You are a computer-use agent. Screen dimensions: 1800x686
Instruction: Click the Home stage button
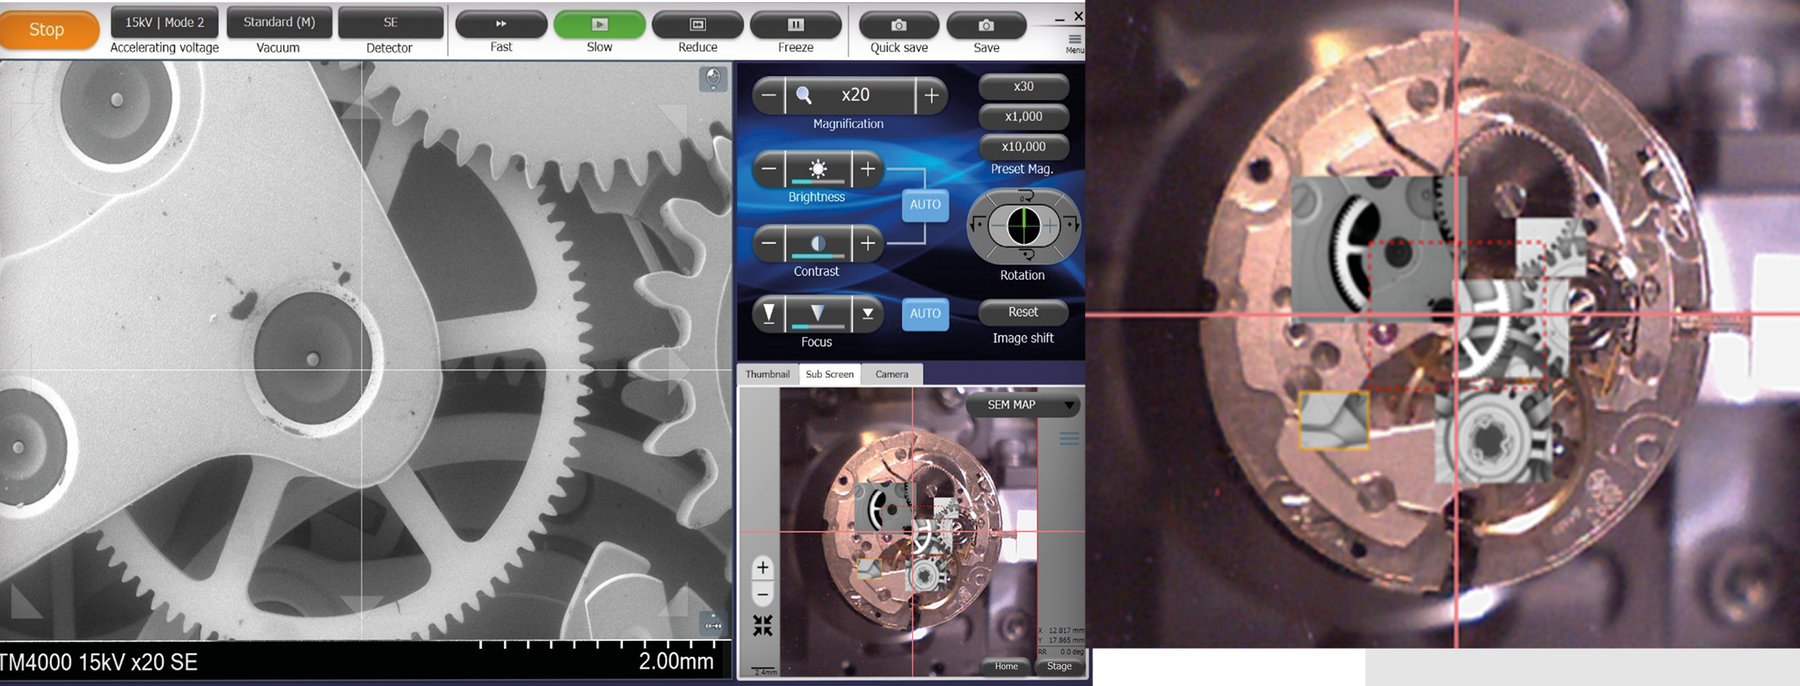click(1006, 666)
